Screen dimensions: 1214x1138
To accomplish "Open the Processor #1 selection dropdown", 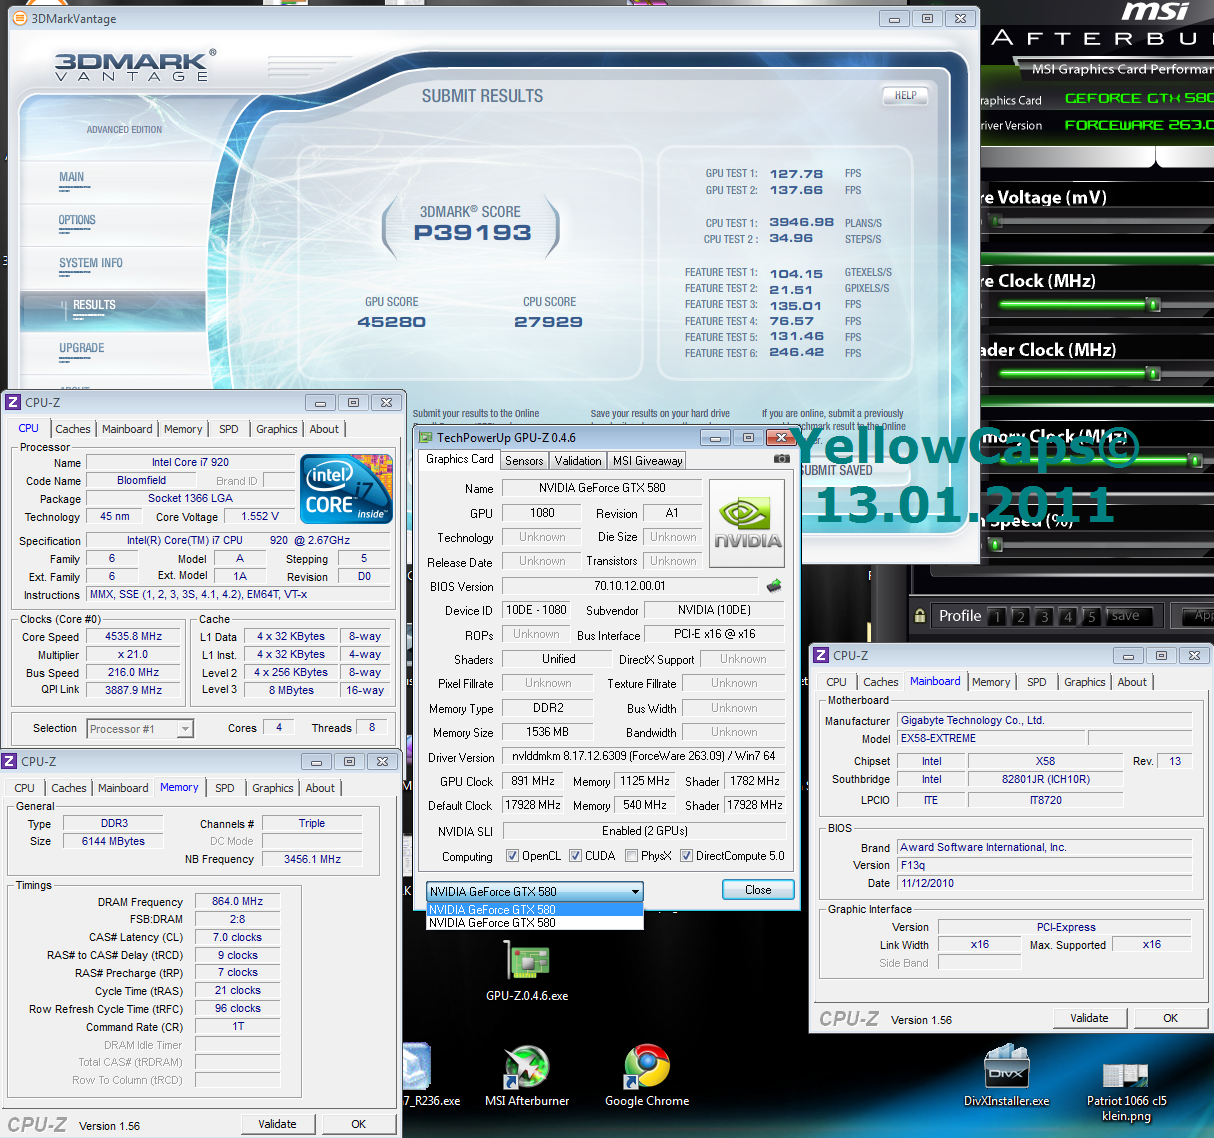I will pyautogui.click(x=140, y=729).
